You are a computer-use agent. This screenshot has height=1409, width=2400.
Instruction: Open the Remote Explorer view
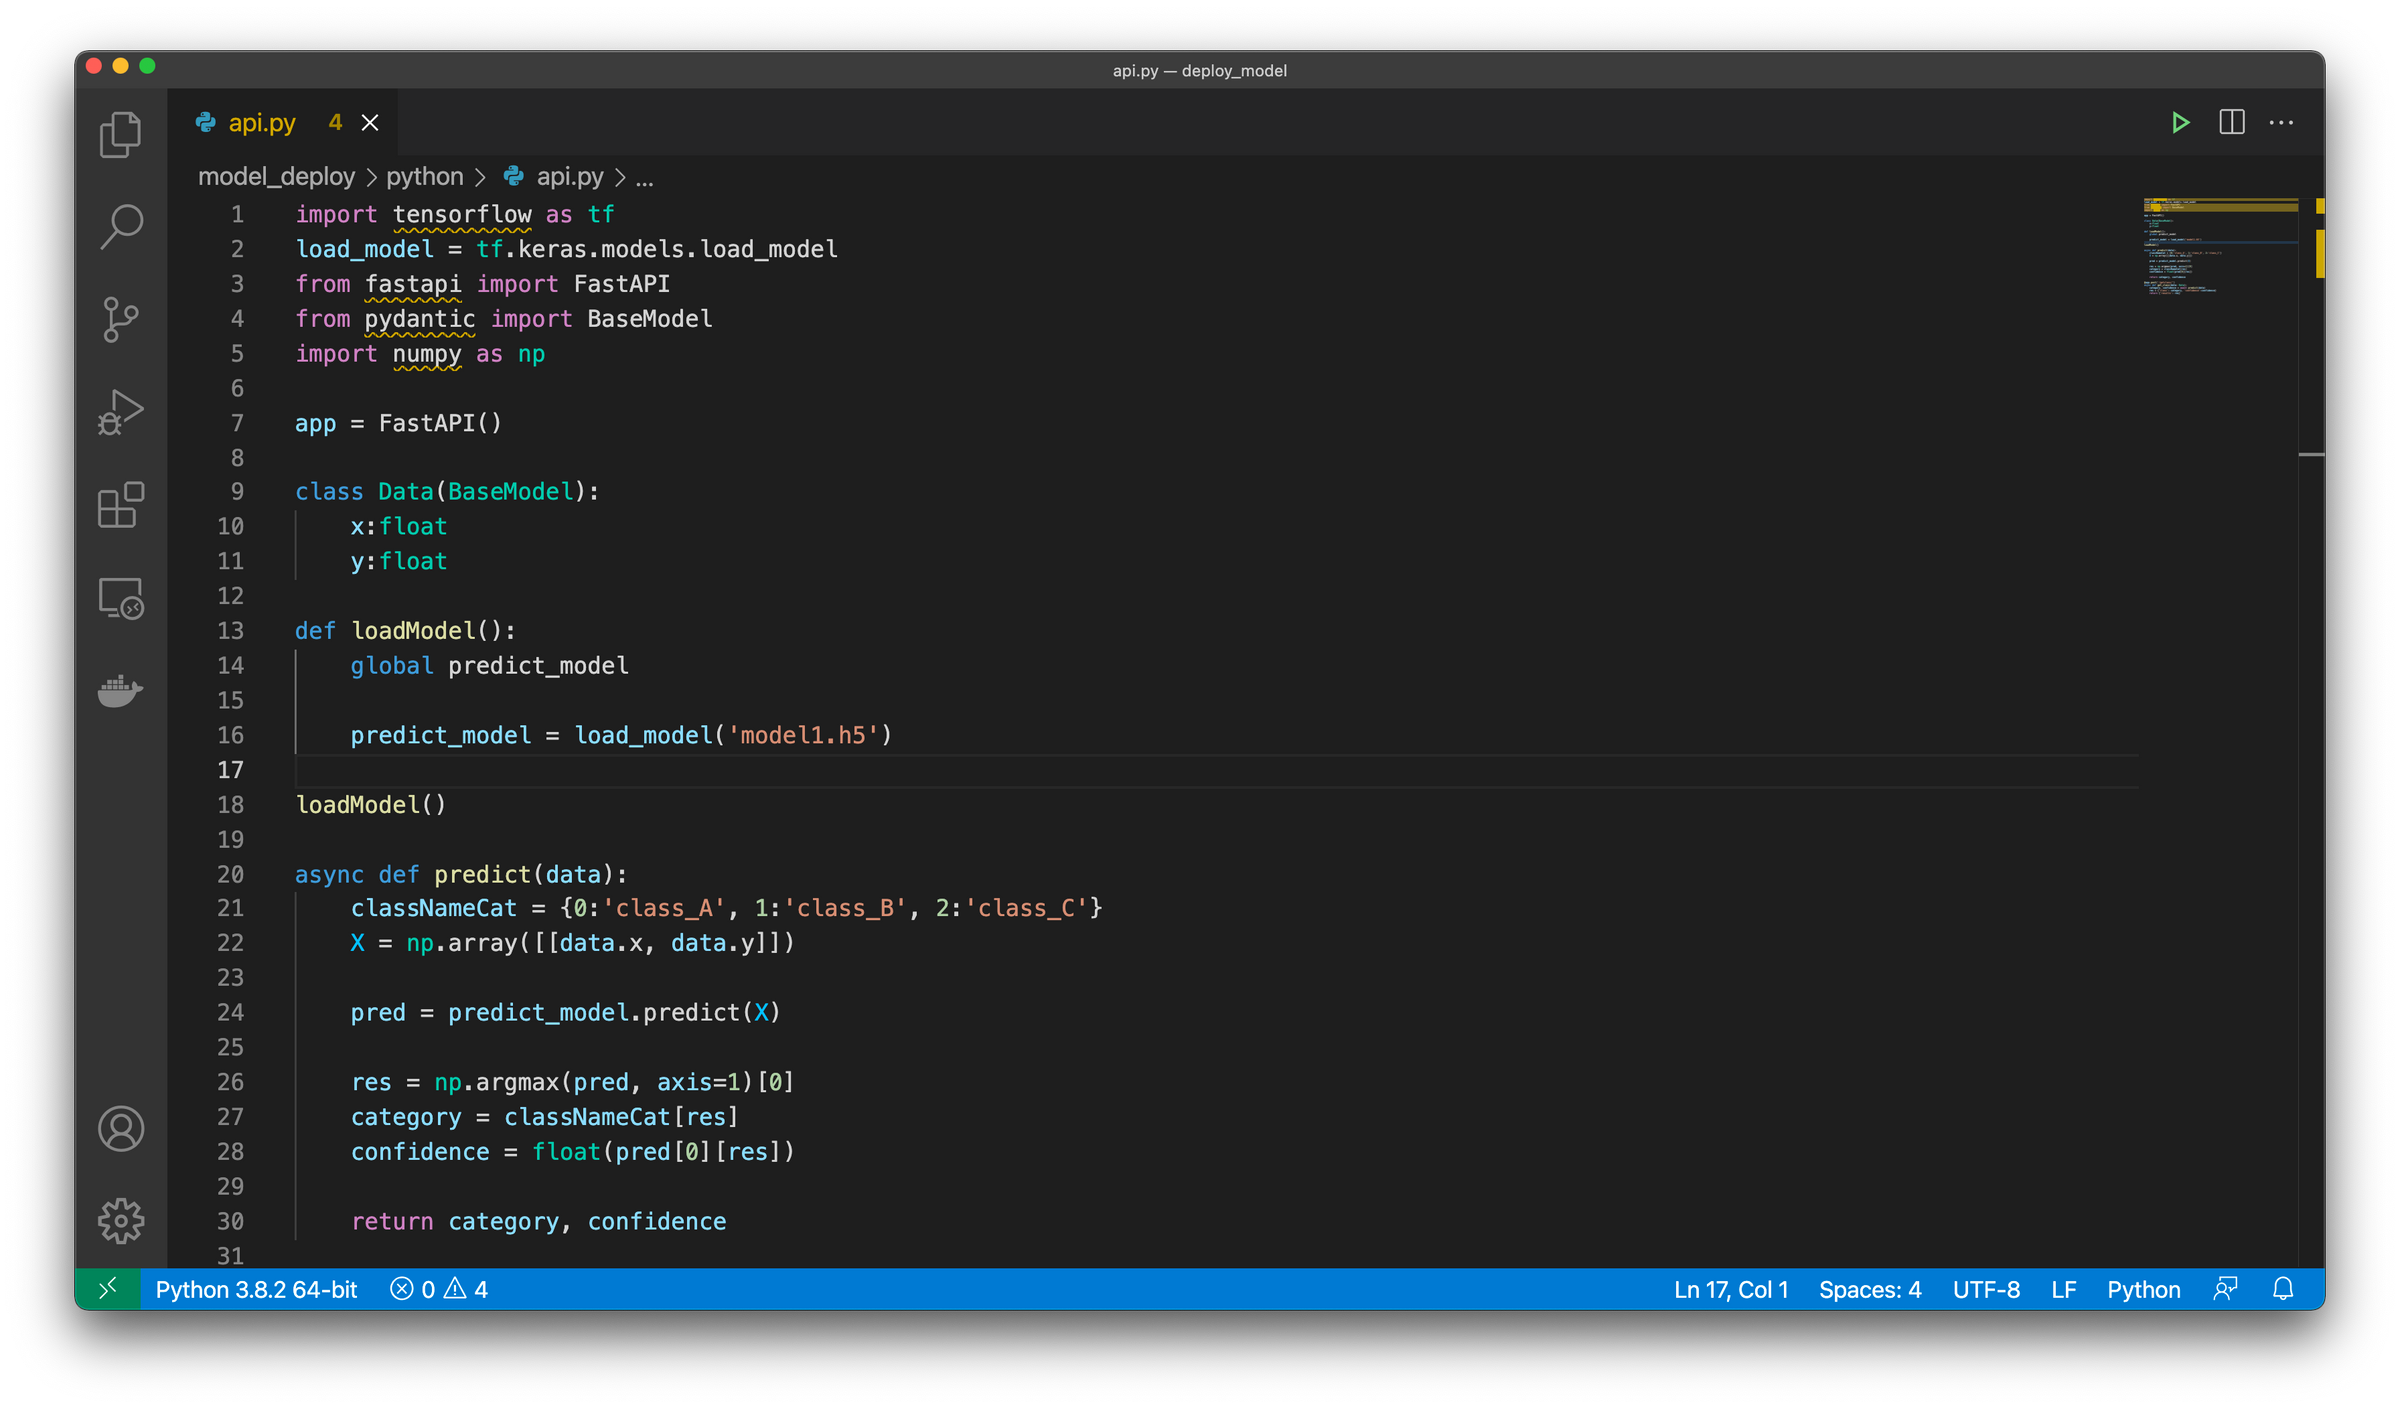click(121, 598)
